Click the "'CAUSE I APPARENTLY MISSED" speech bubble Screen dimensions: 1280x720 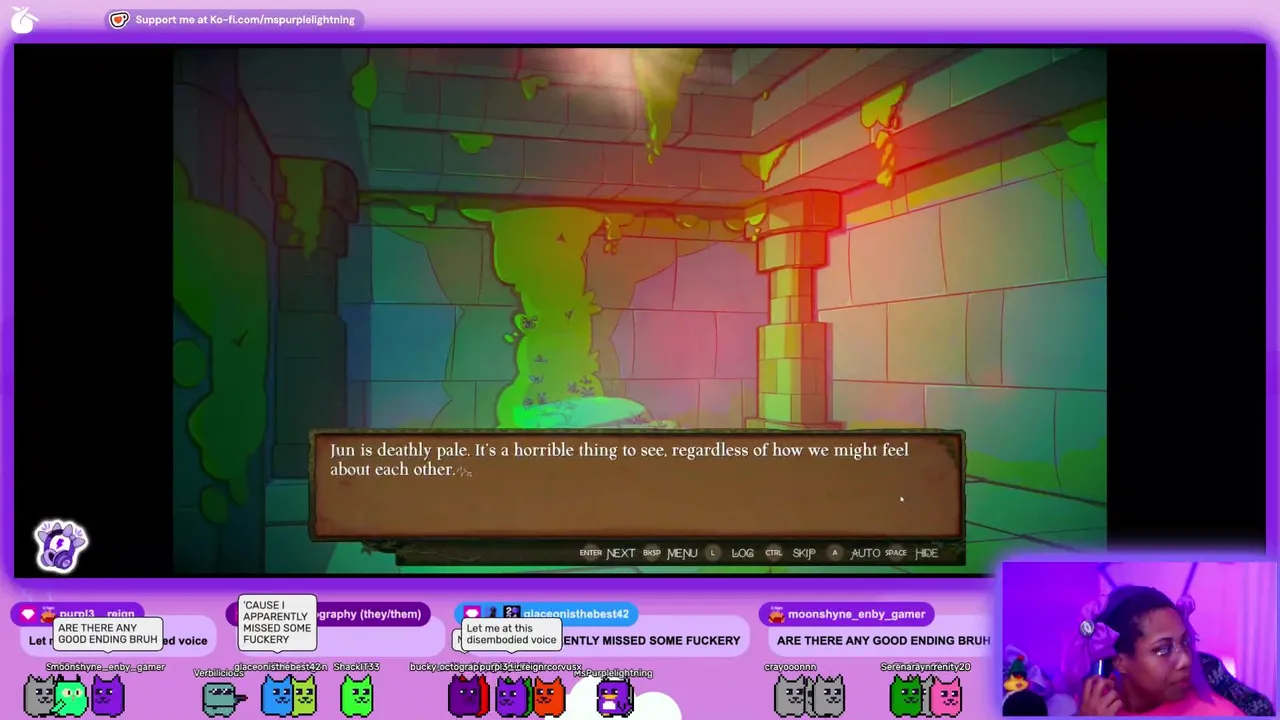pyautogui.click(x=276, y=622)
